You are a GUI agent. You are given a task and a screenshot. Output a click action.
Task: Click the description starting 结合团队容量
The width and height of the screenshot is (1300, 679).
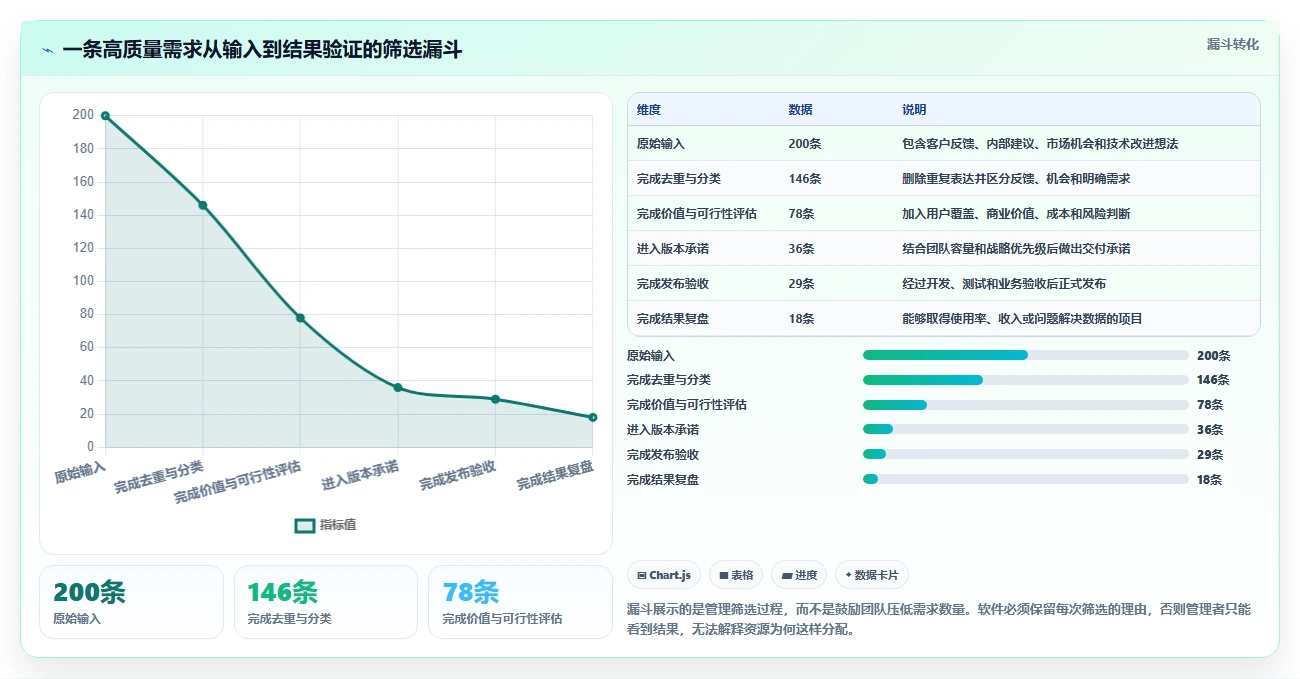pos(1016,249)
